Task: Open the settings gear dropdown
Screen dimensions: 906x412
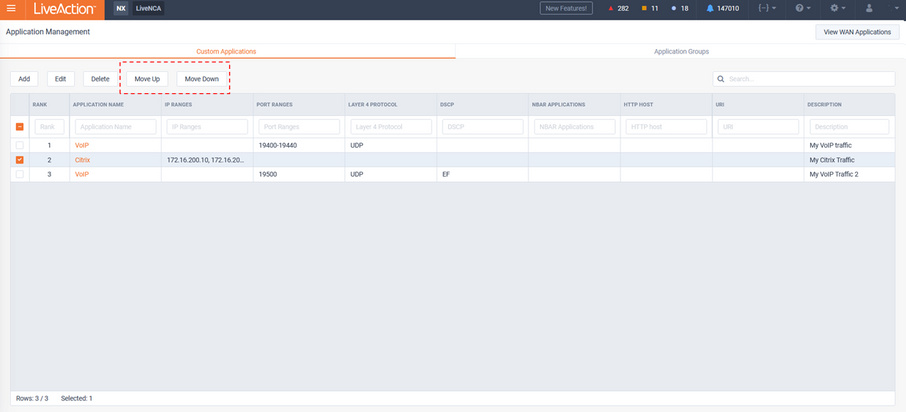Action: (838, 9)
